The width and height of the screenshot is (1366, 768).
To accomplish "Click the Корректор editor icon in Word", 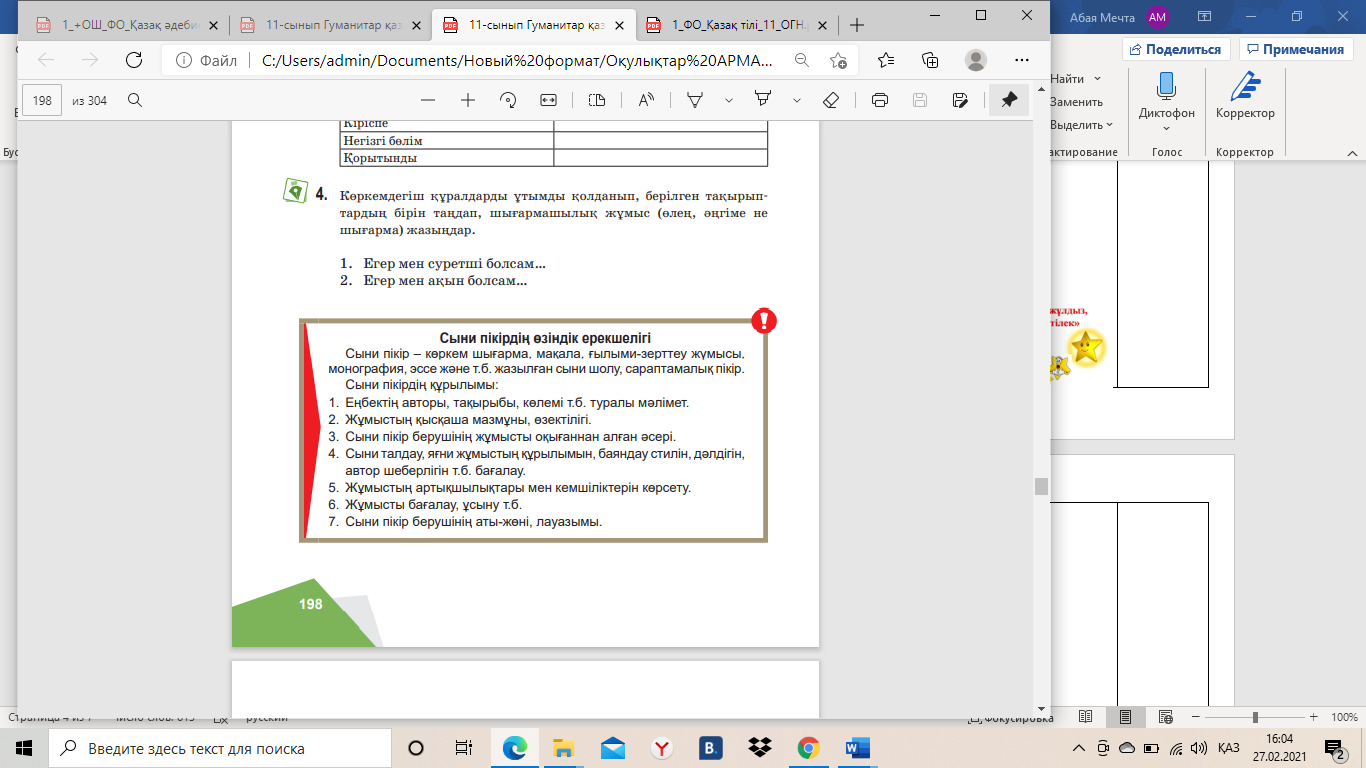I will coord(1245,87).
